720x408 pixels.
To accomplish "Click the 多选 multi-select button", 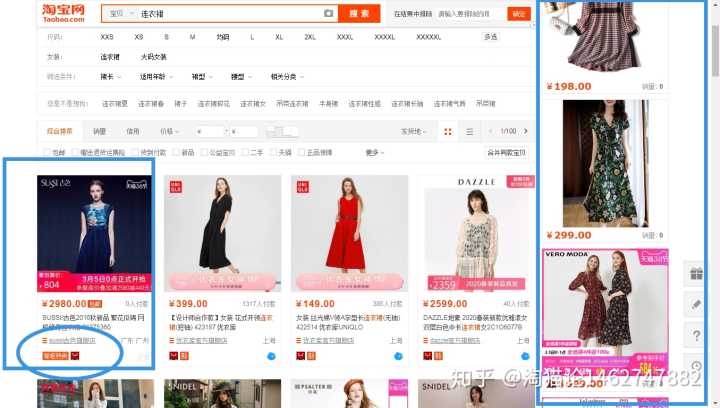I will pyautogui.click(x=490, y=37).
